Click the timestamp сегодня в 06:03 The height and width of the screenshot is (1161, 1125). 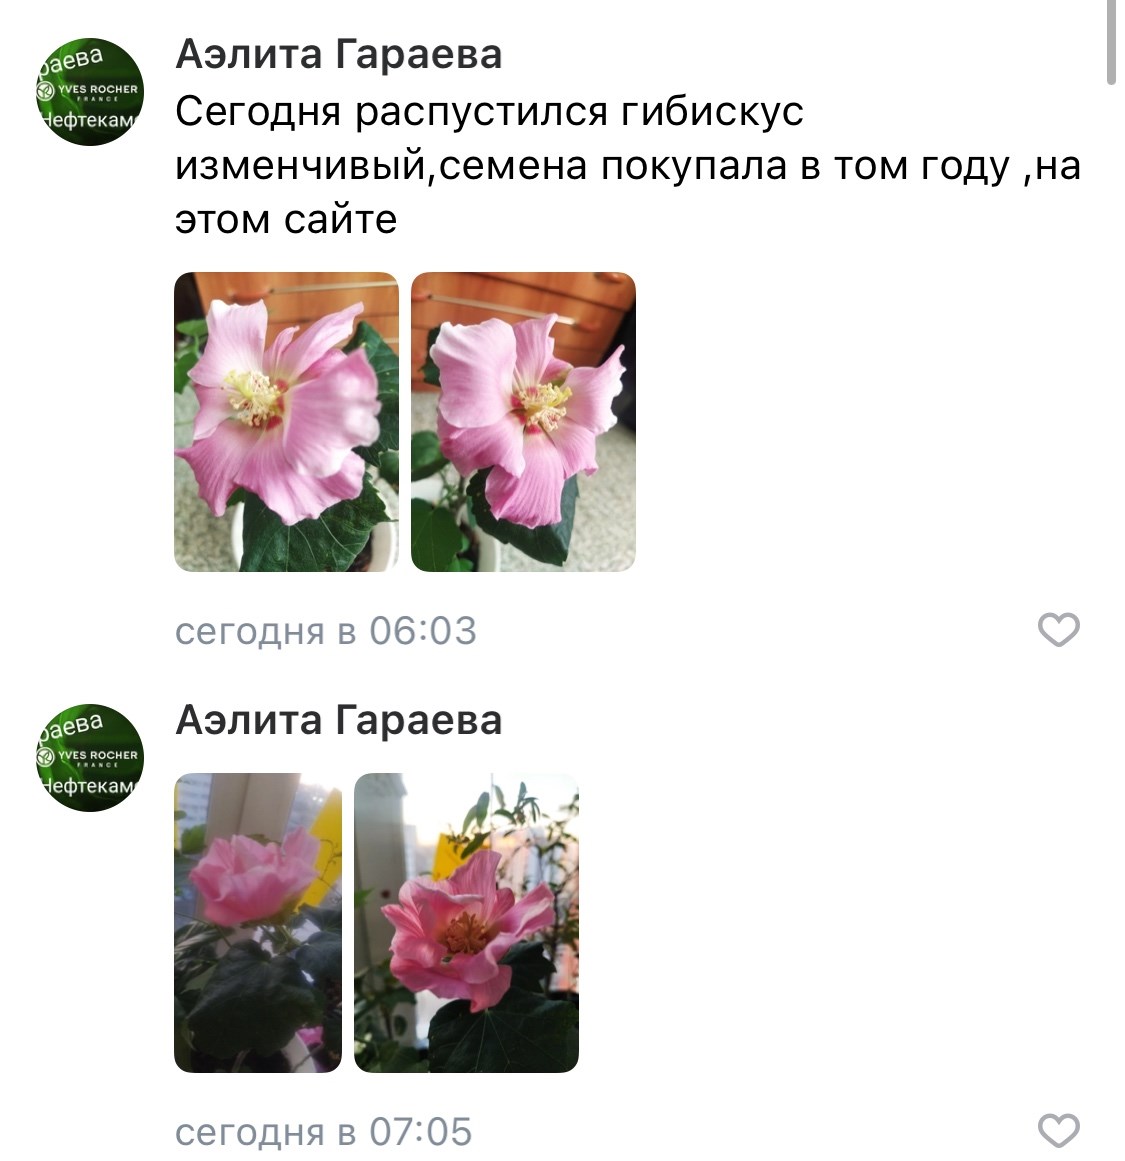[326, 631]
